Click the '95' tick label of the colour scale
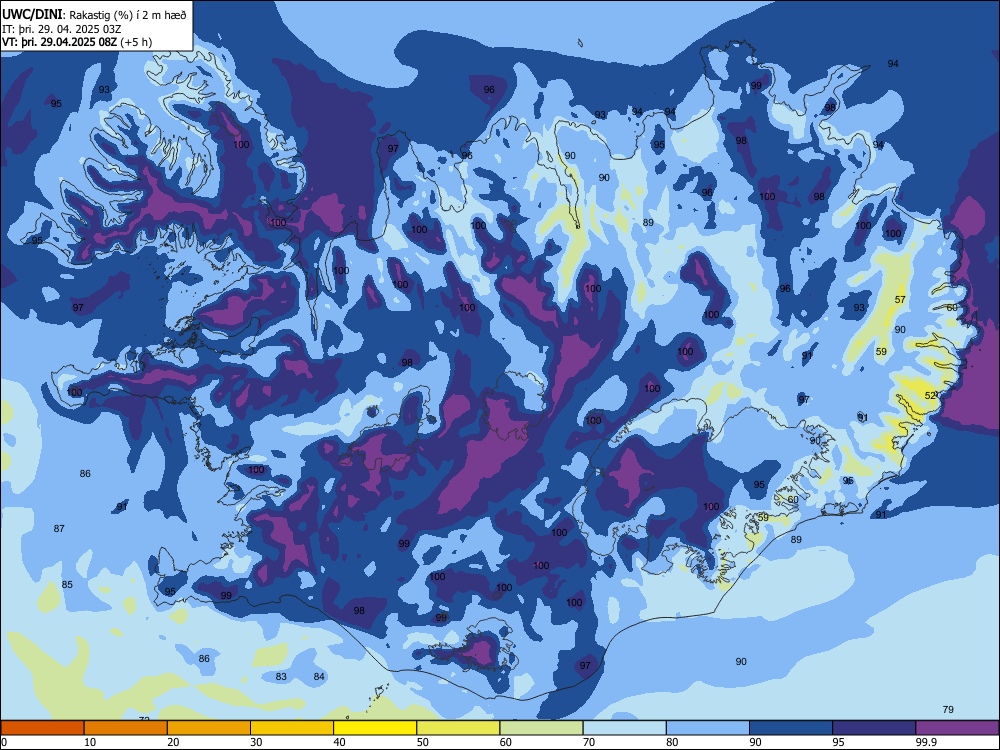Viewport: 1000px width, 750px height. [x=839, y=742]
